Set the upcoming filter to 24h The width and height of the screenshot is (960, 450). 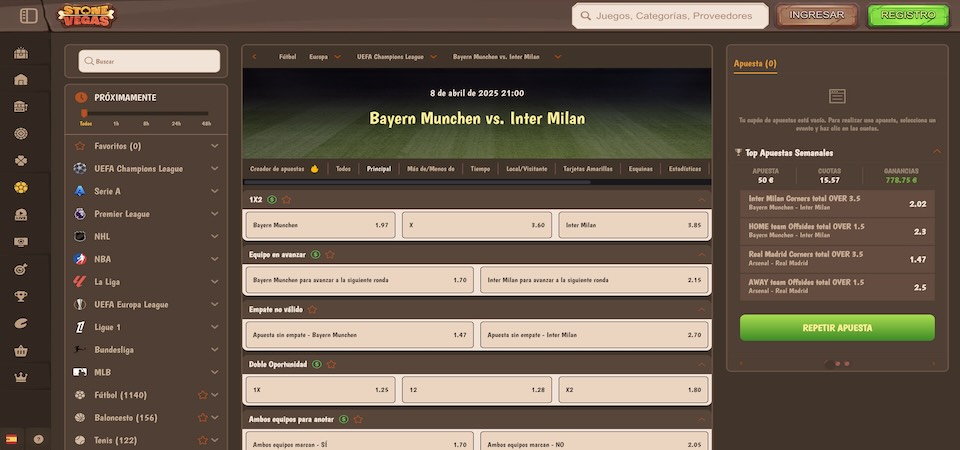tap(176, 124)
